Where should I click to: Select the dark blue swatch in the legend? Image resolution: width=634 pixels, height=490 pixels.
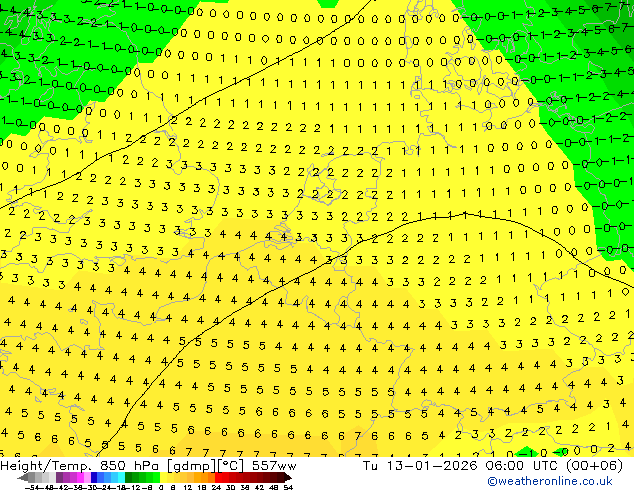pyautogui.click(x=94, y=478)
